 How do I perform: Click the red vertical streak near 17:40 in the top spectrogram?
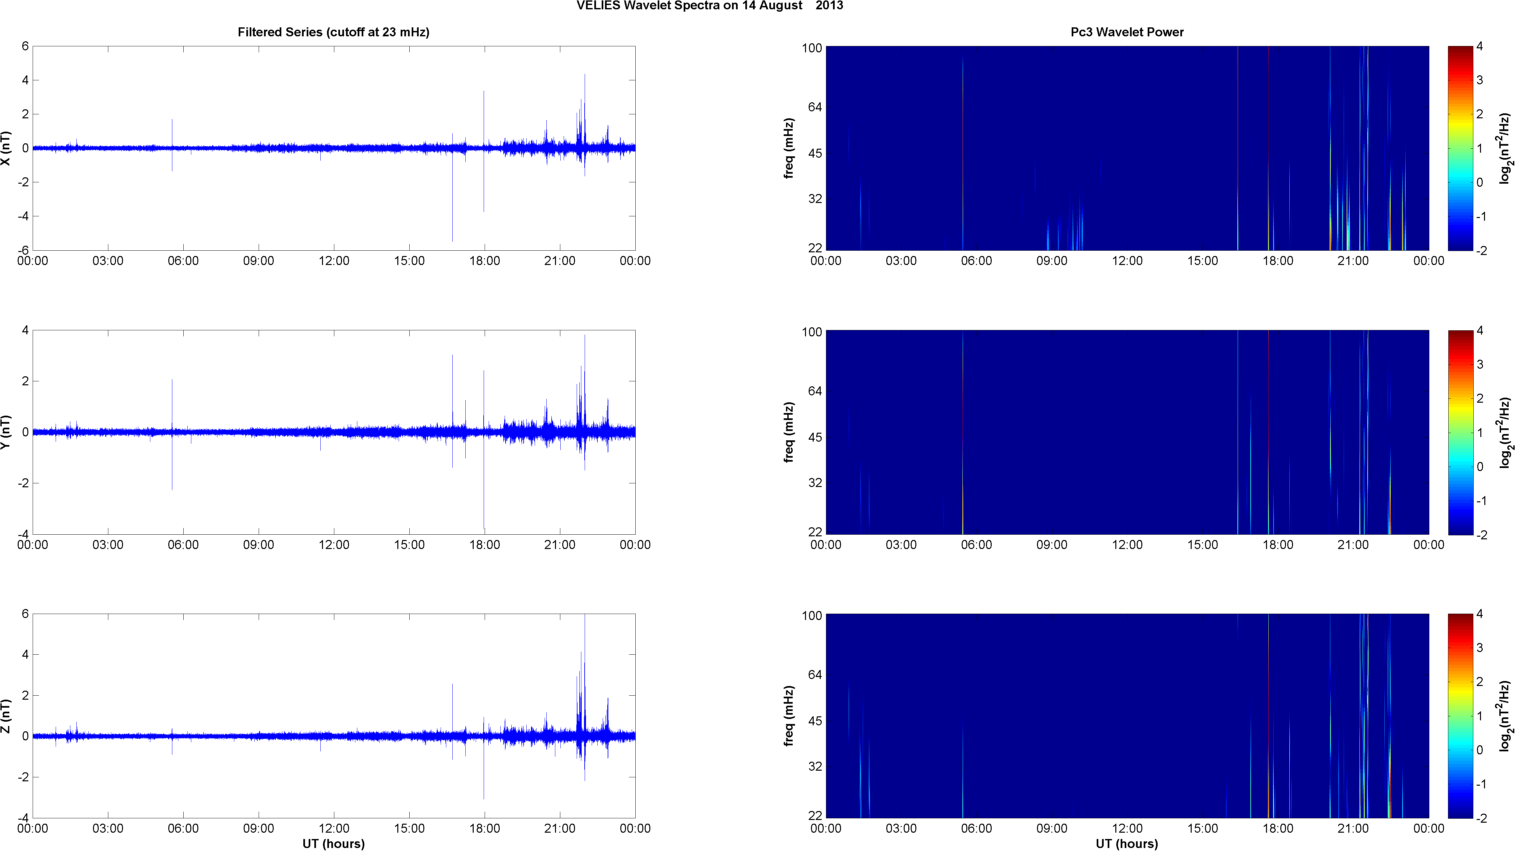coord(1268,148)
